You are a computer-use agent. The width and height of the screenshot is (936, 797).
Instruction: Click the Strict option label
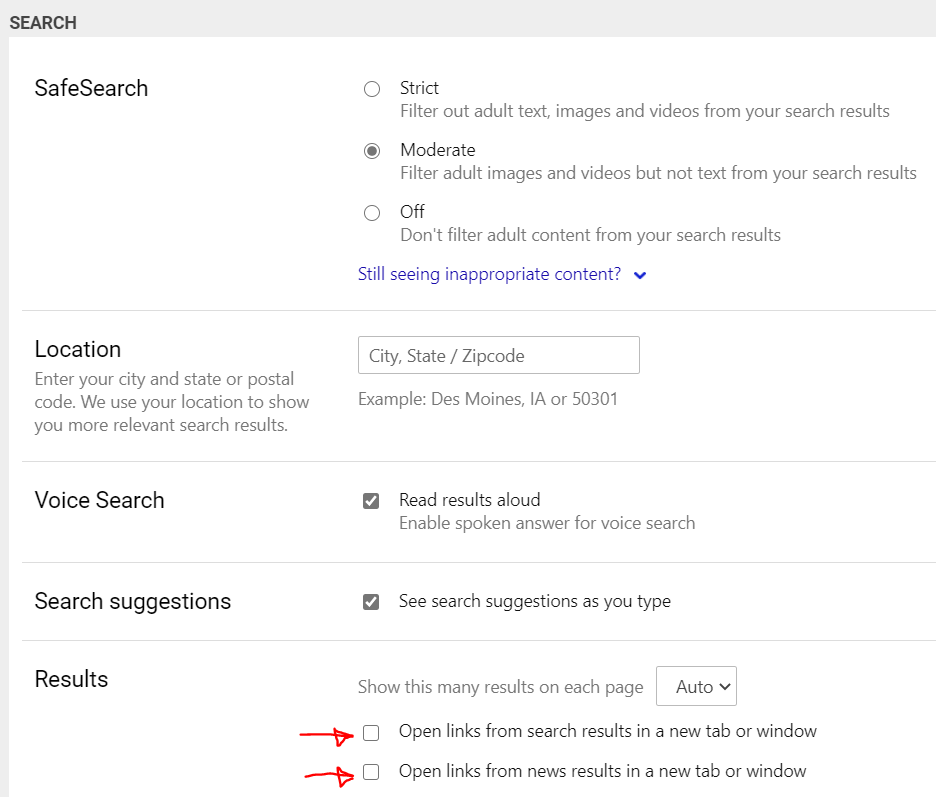[x=419, y=88]
